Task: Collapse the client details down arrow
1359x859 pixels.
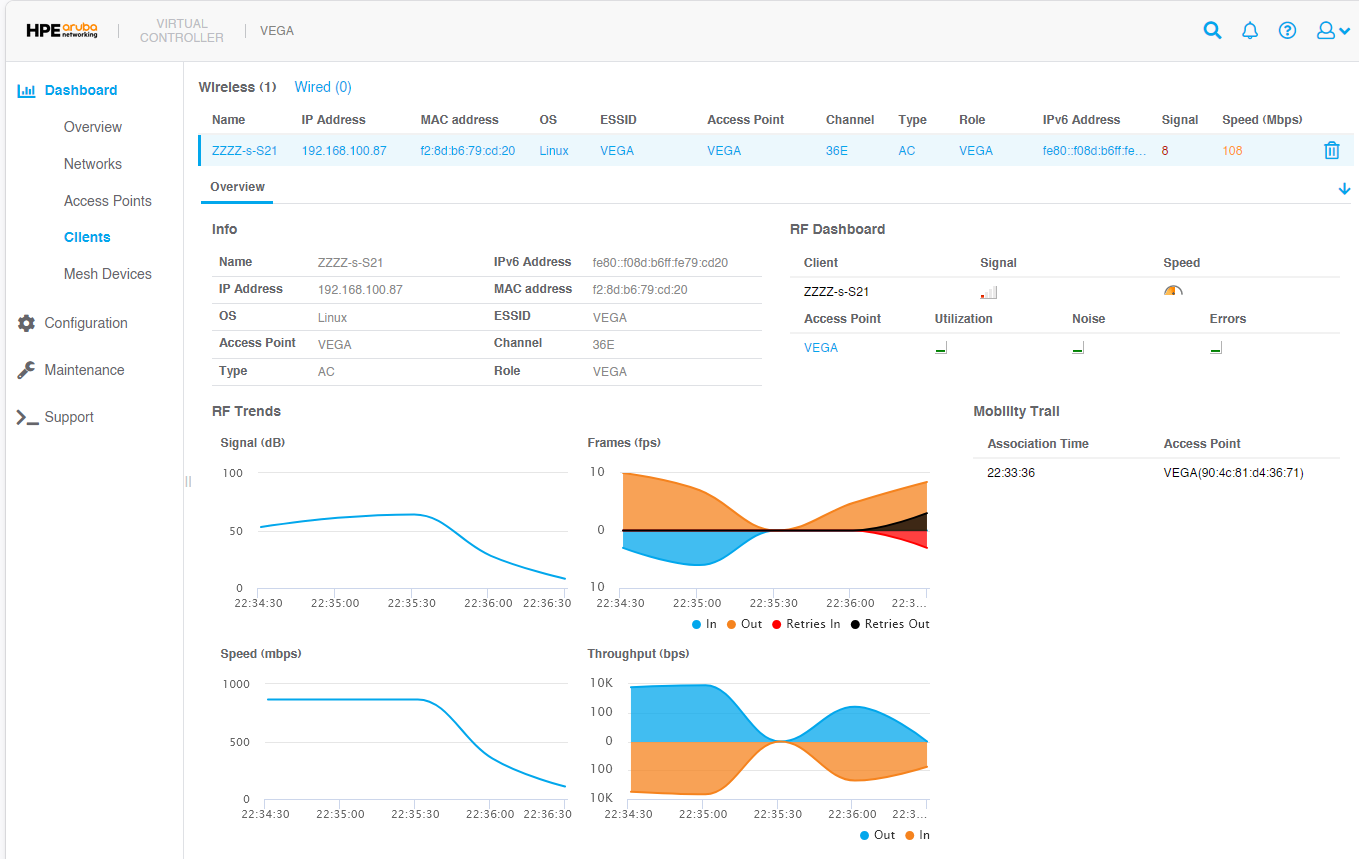Action: (x=1344, y=189)
